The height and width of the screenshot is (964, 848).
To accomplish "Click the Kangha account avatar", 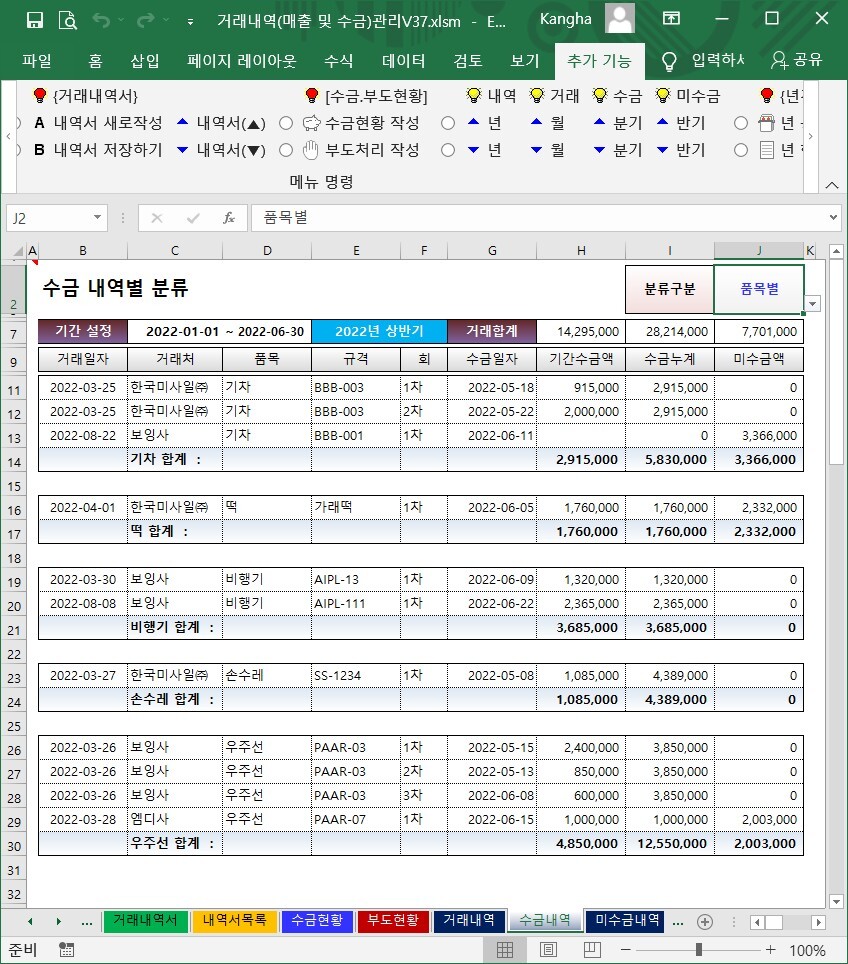I will point(619,18).
